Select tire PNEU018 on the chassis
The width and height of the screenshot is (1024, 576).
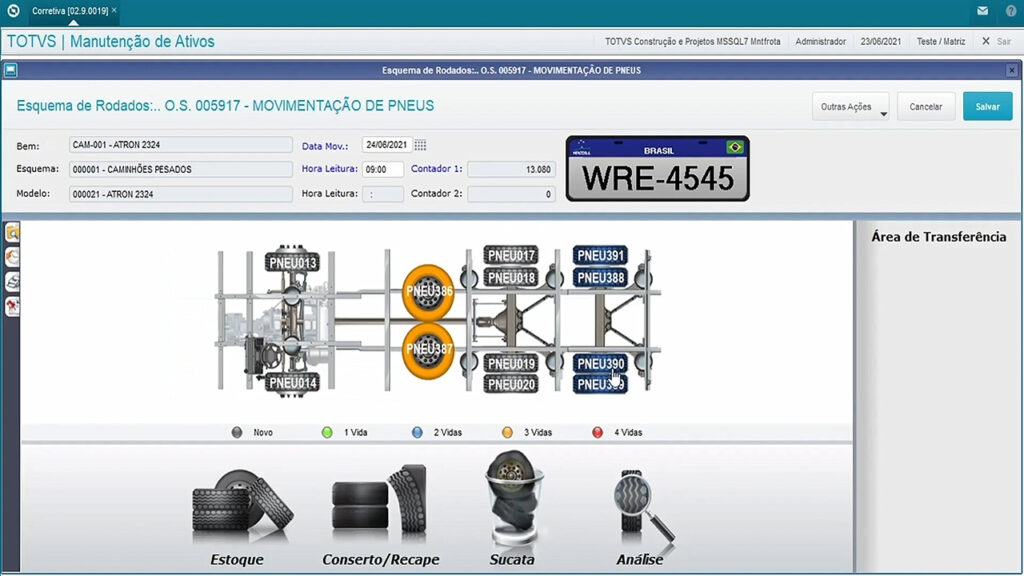511,278
